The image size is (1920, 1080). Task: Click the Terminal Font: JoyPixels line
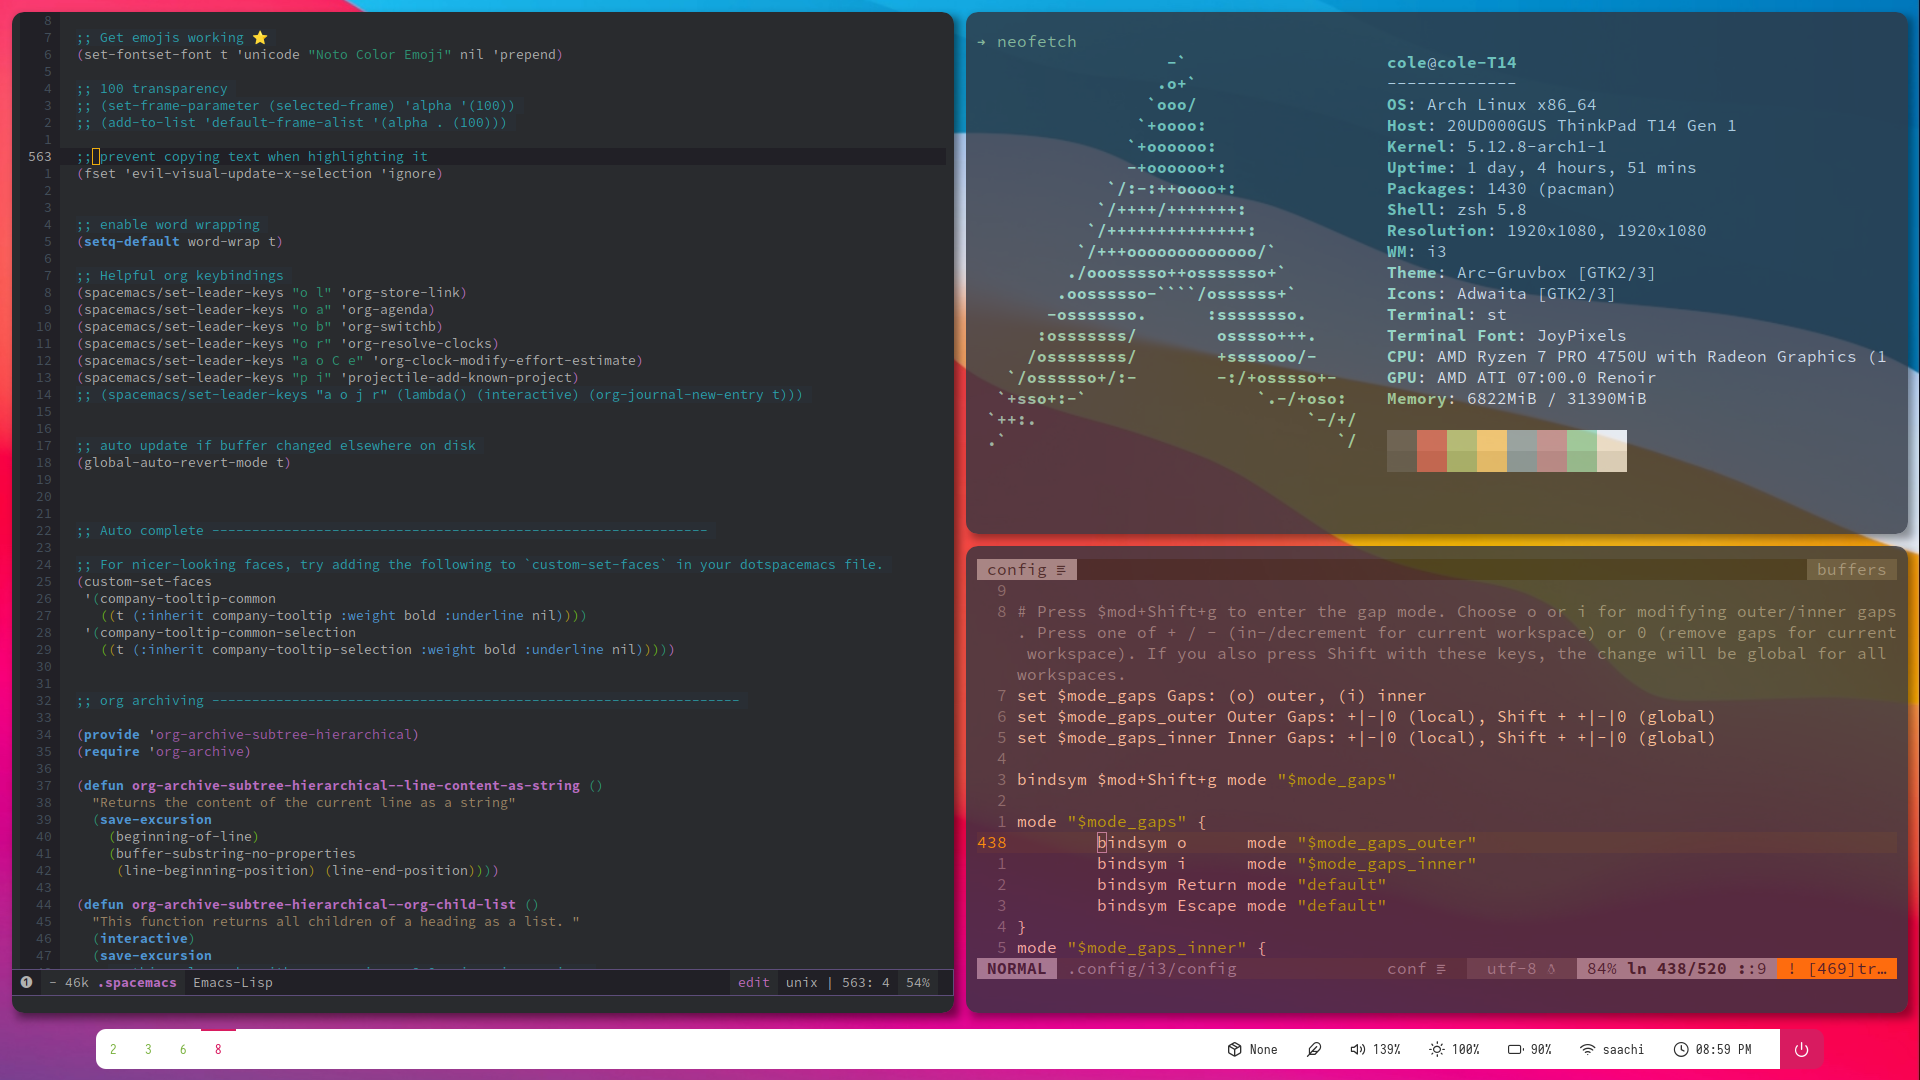point(1506,336)
